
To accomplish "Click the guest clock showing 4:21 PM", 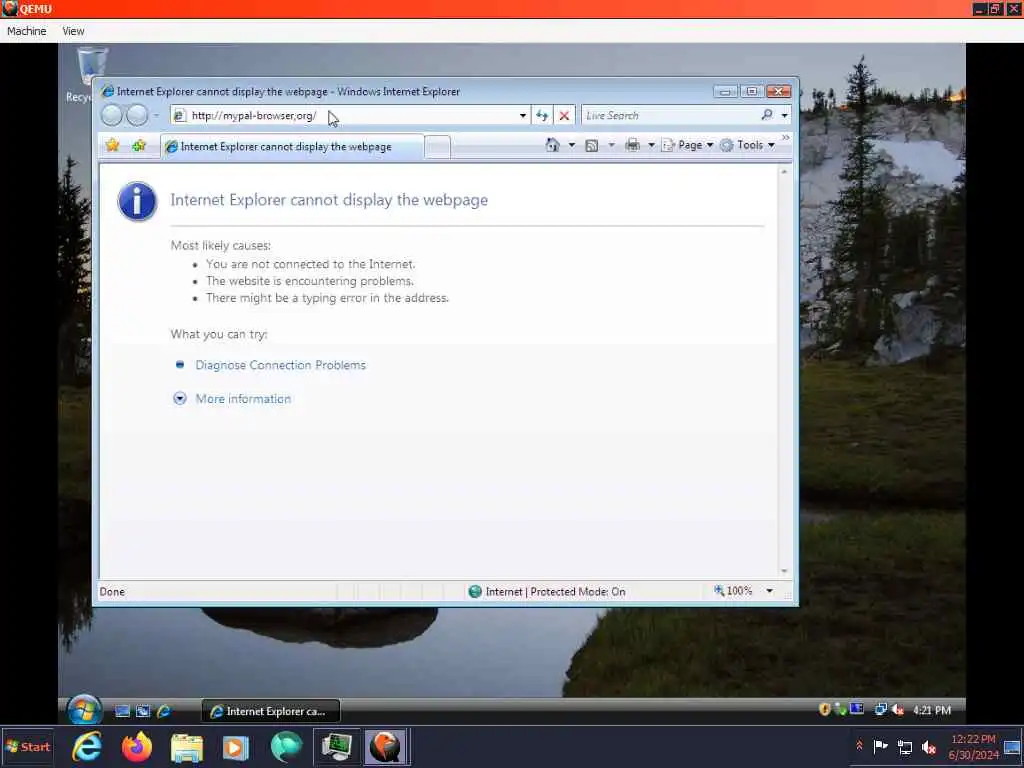I will click(x=931, y=710).
